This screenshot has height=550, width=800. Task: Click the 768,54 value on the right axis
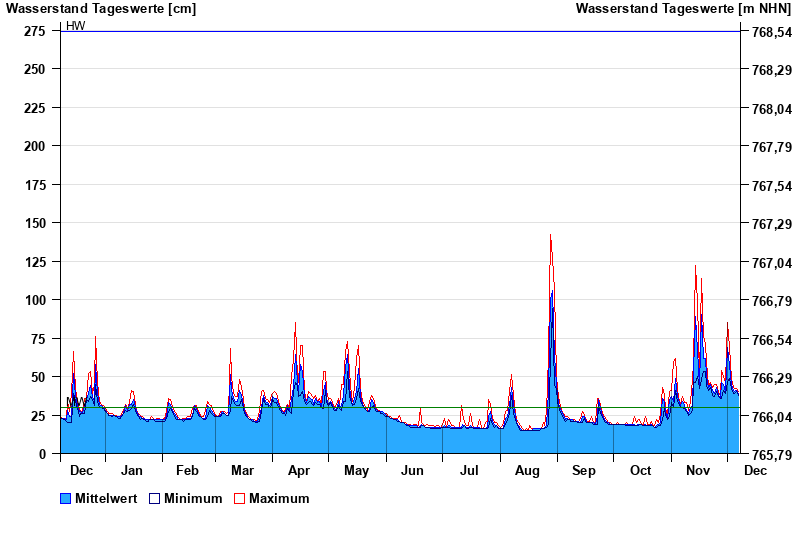point(771,32)
